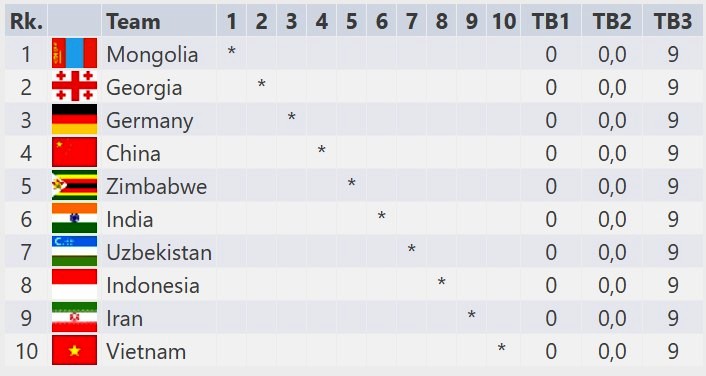The width and height of the screenshot is (706, 376).
Task: Click the Vietnam flag icon
Action: pyautogui.click(x=74, y=350)
